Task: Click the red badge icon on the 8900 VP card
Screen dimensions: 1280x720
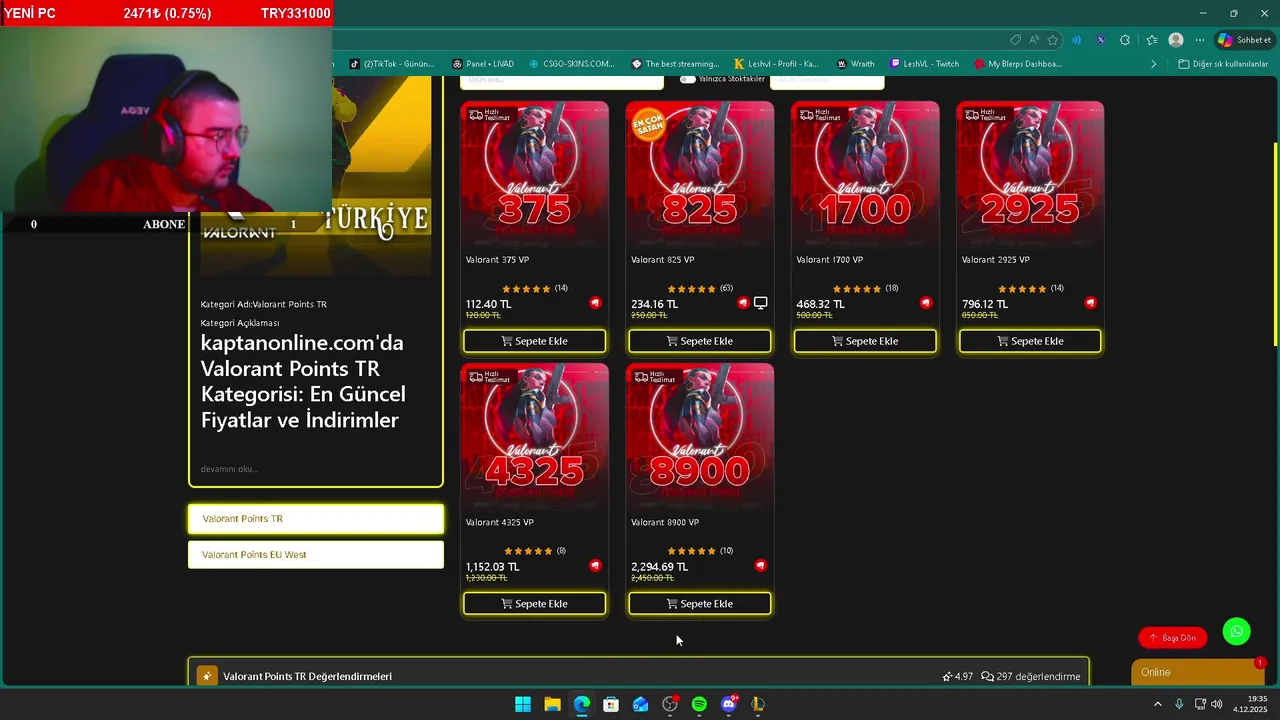Action: tap(761, 566)
